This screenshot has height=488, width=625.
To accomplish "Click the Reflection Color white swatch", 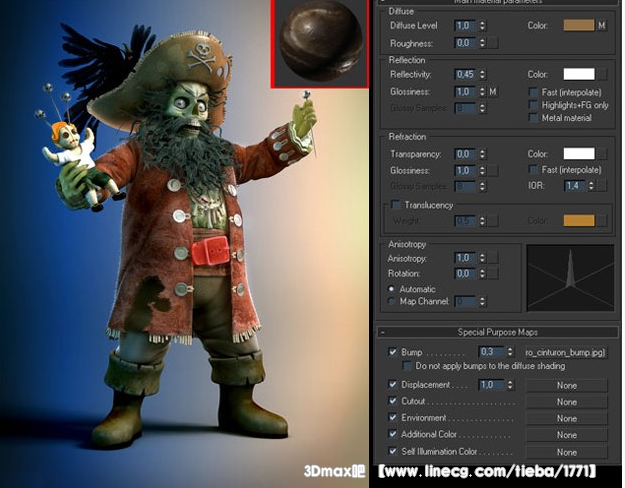I will 578,74.
